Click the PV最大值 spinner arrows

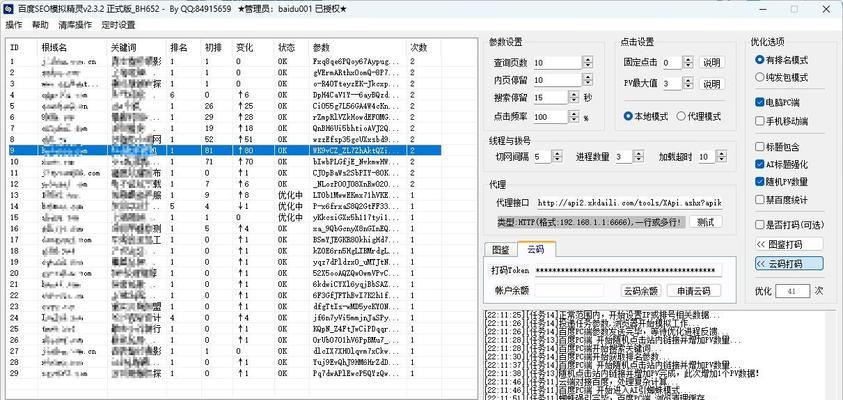click(688, 84)
